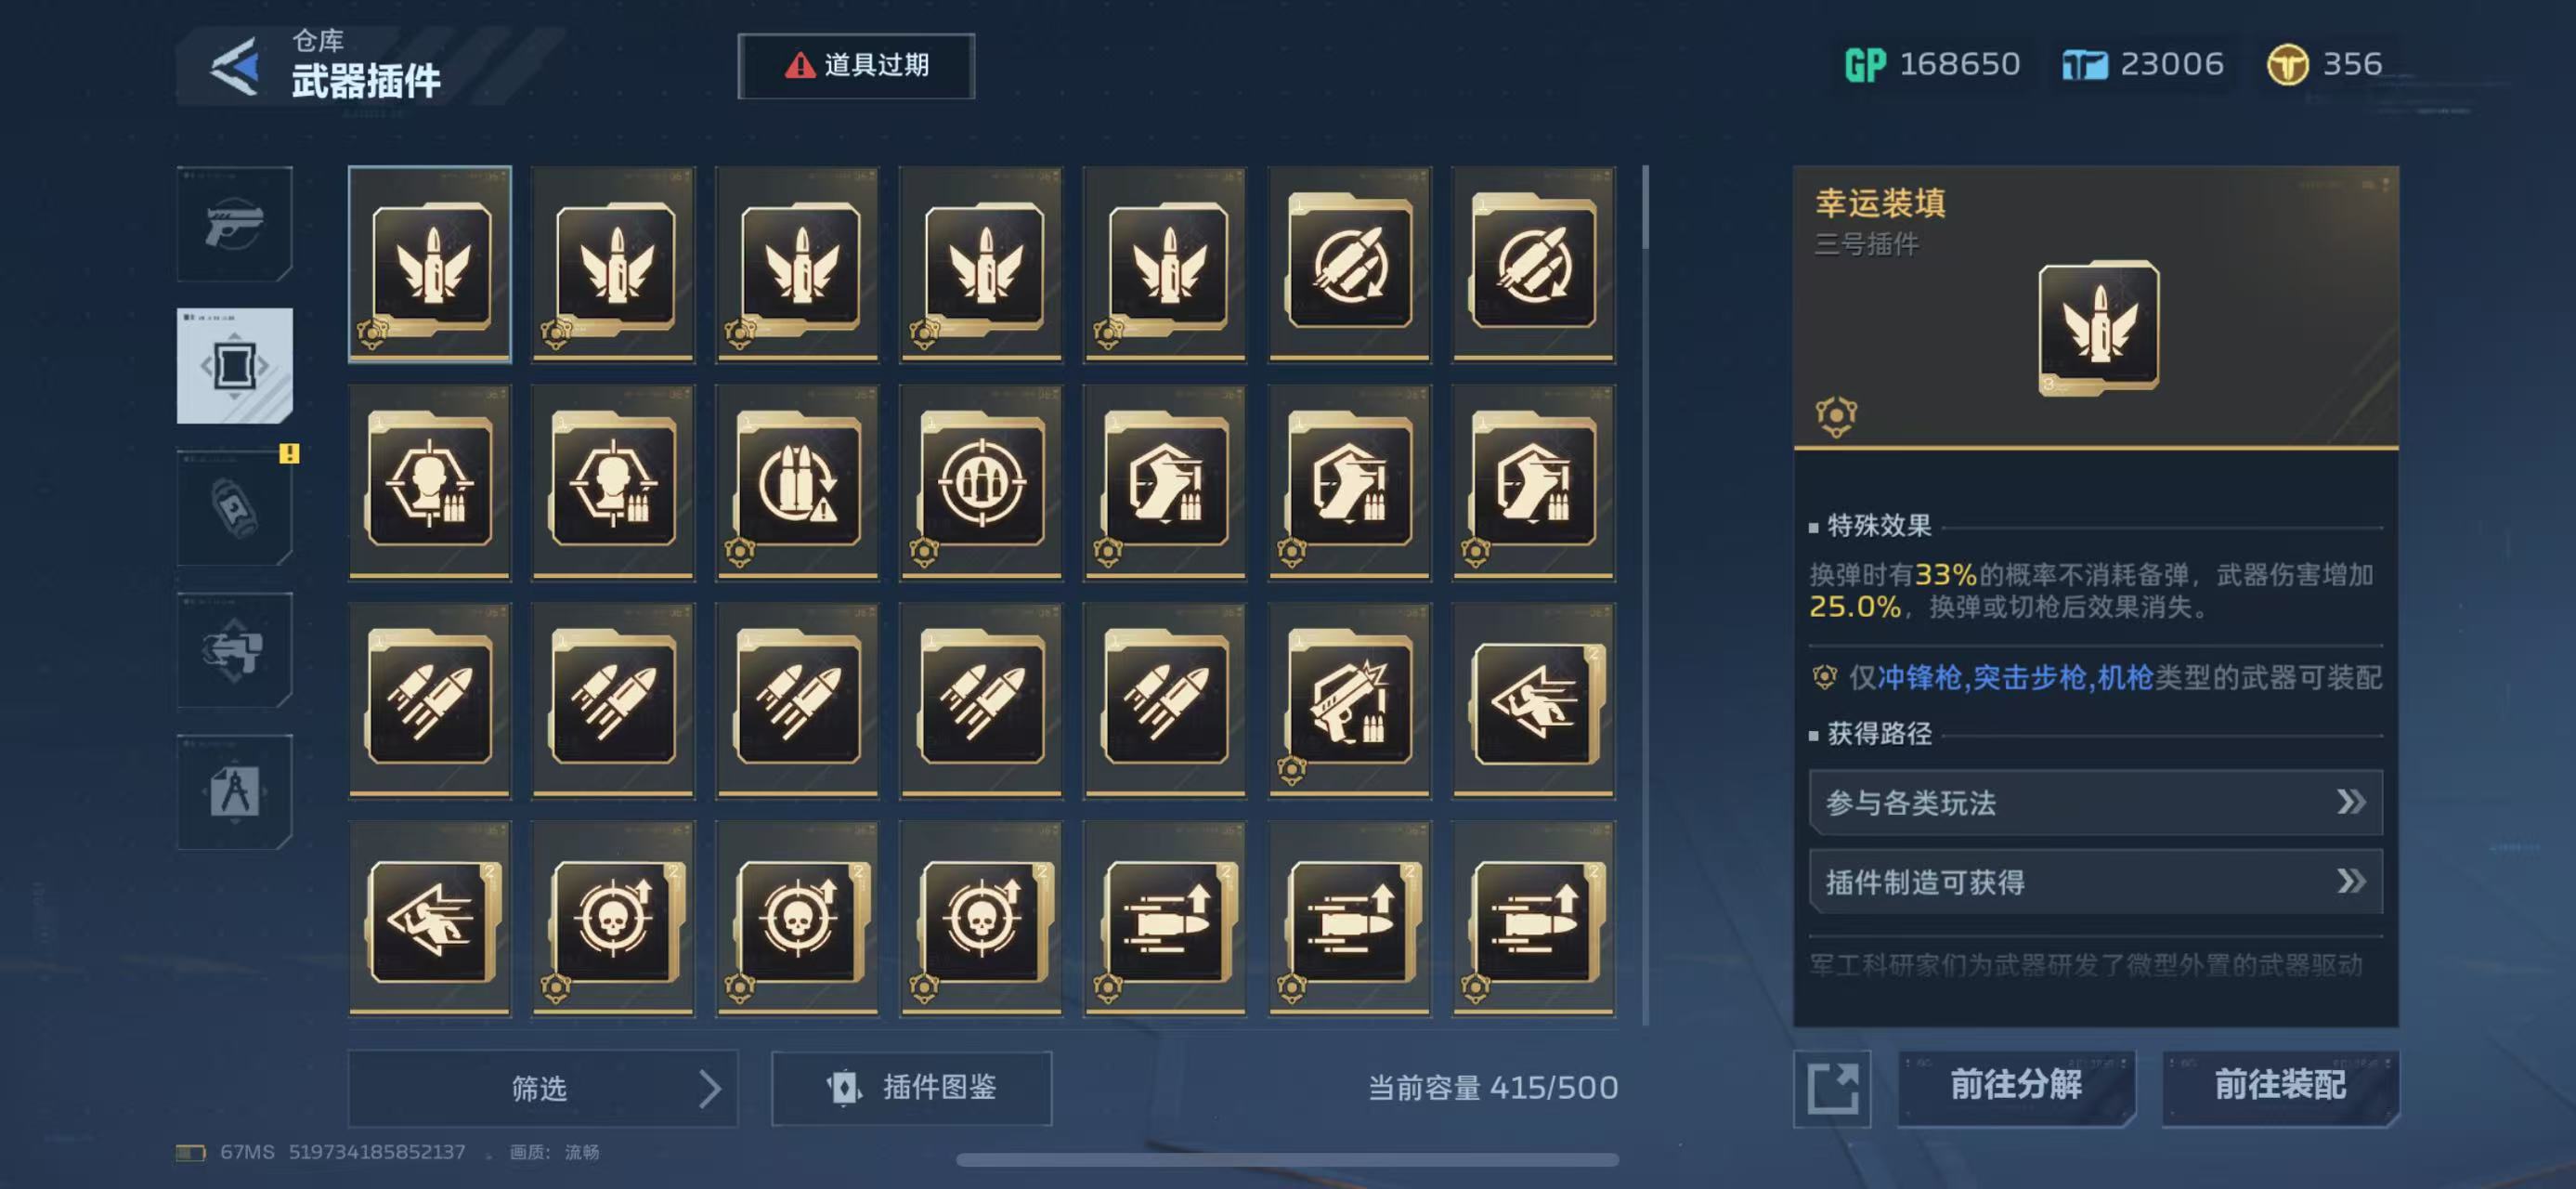Click the 前往装配 button
This screenshot has width=2576, height=1189.
2280,1087
